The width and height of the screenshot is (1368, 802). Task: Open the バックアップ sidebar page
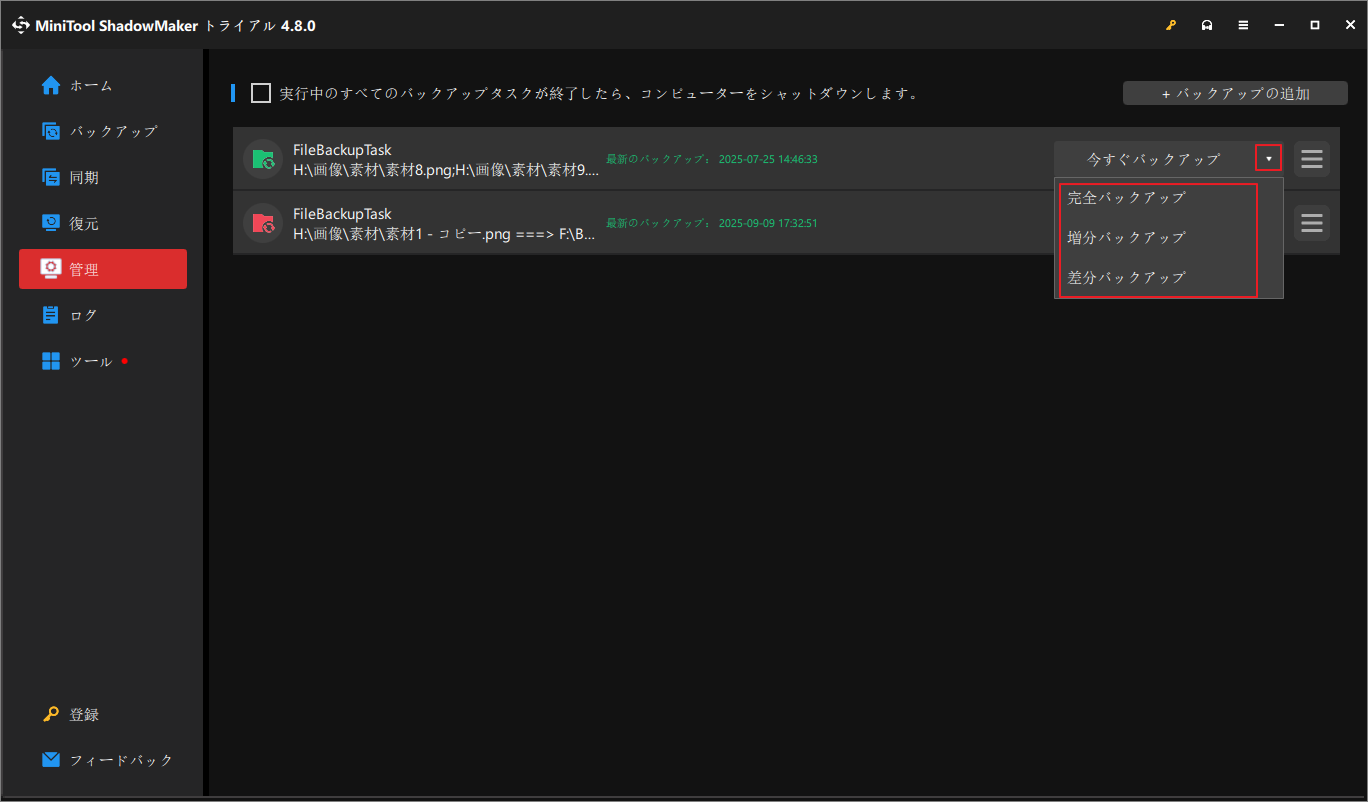point(103,131)
